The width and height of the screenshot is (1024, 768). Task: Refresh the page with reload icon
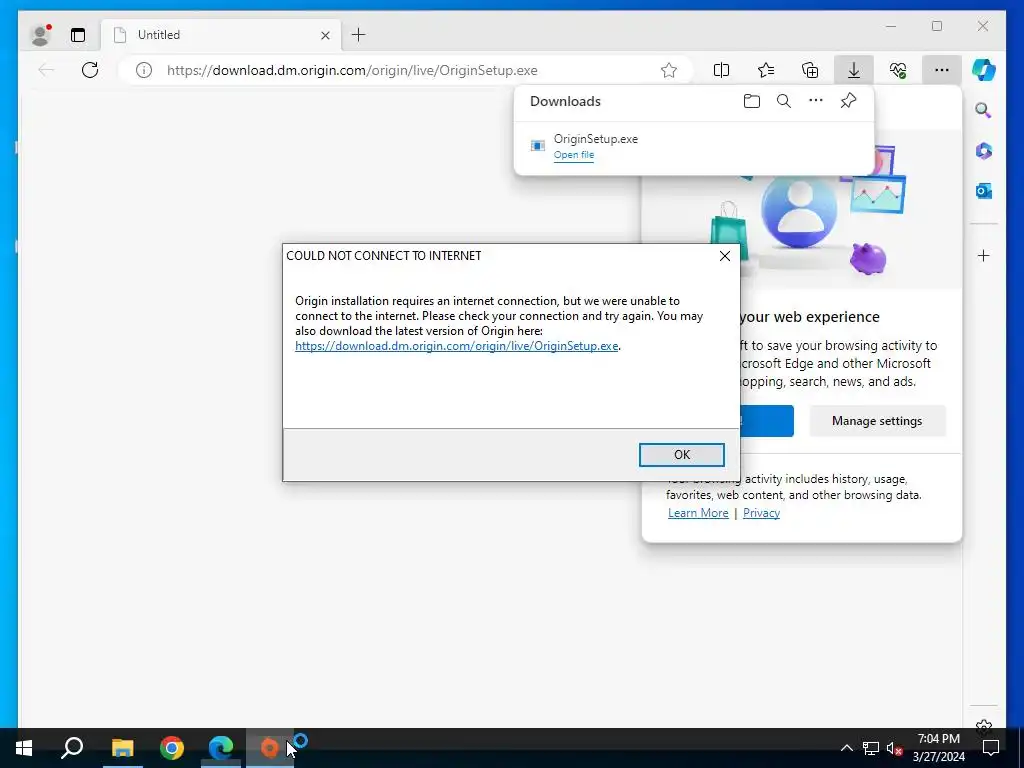pos(90,70)
